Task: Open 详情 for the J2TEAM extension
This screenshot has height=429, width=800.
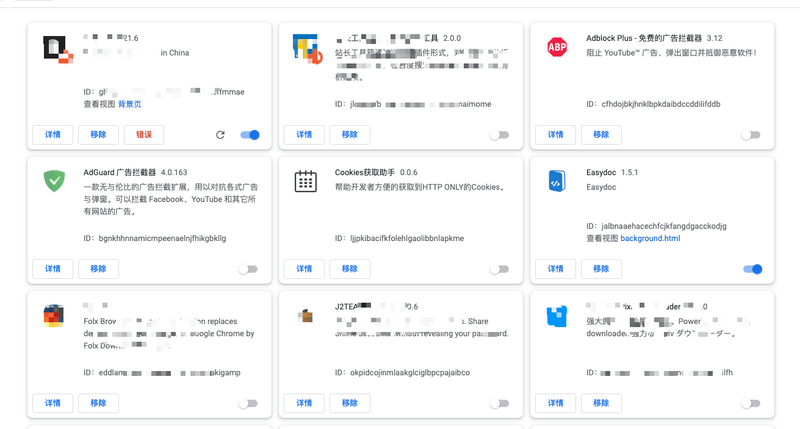Action: pos(304,403)
